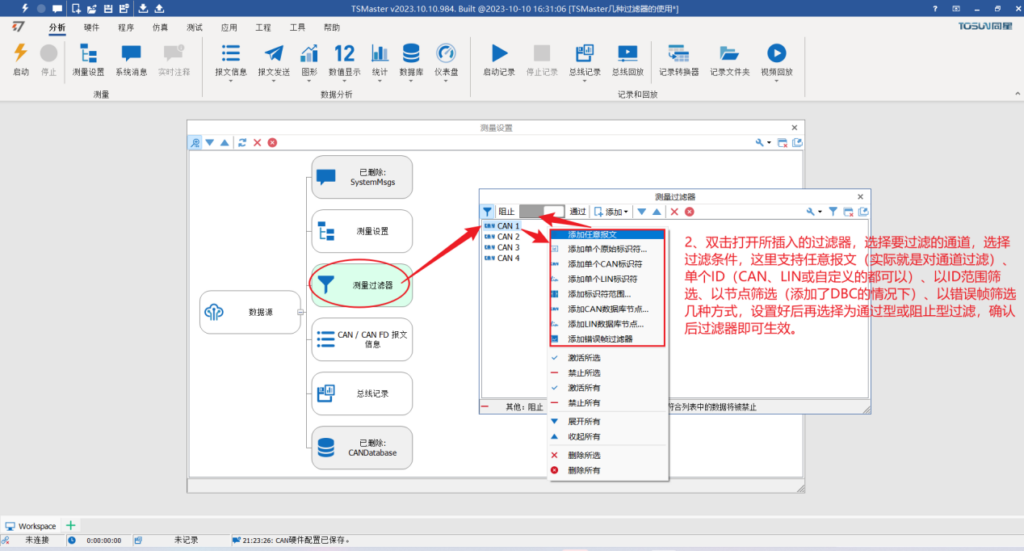The image size is (1024, 551).
Task: Select 激活所选 in the context menu
Action: coord(585,357)
